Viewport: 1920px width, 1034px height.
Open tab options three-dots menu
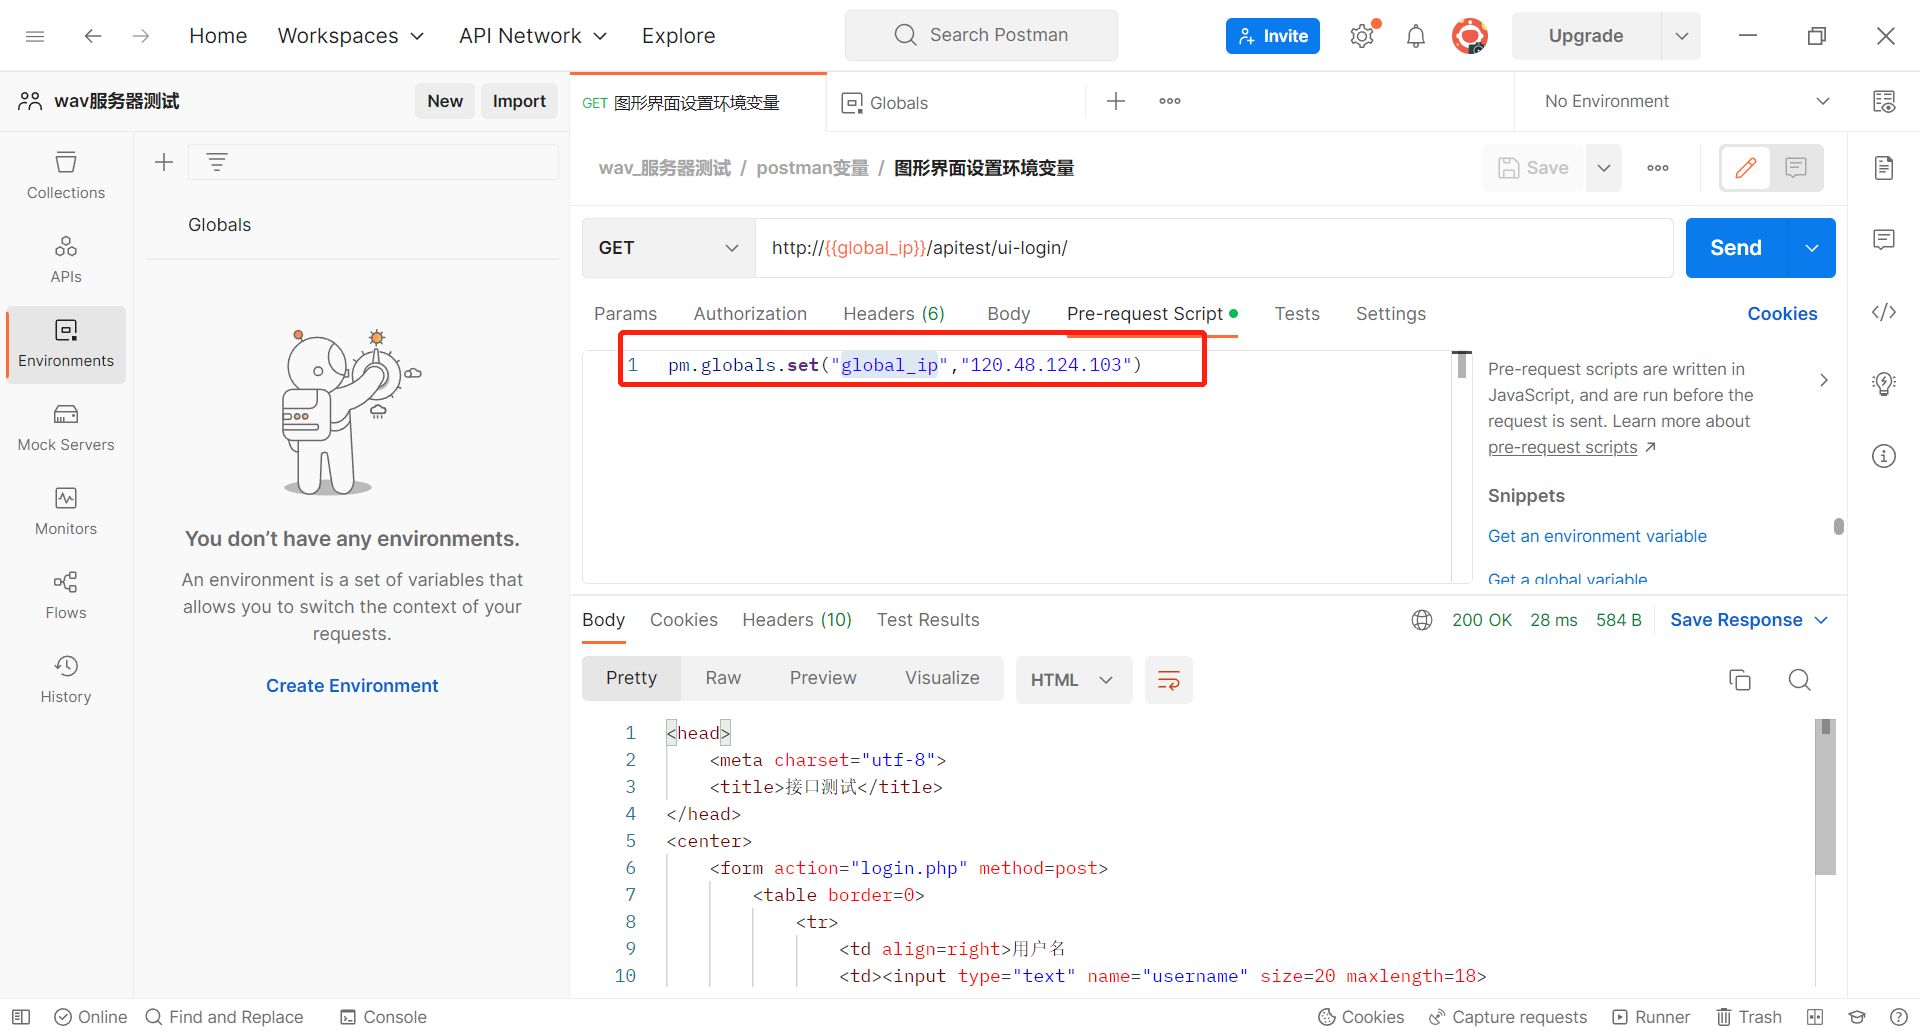[1170, 101]
